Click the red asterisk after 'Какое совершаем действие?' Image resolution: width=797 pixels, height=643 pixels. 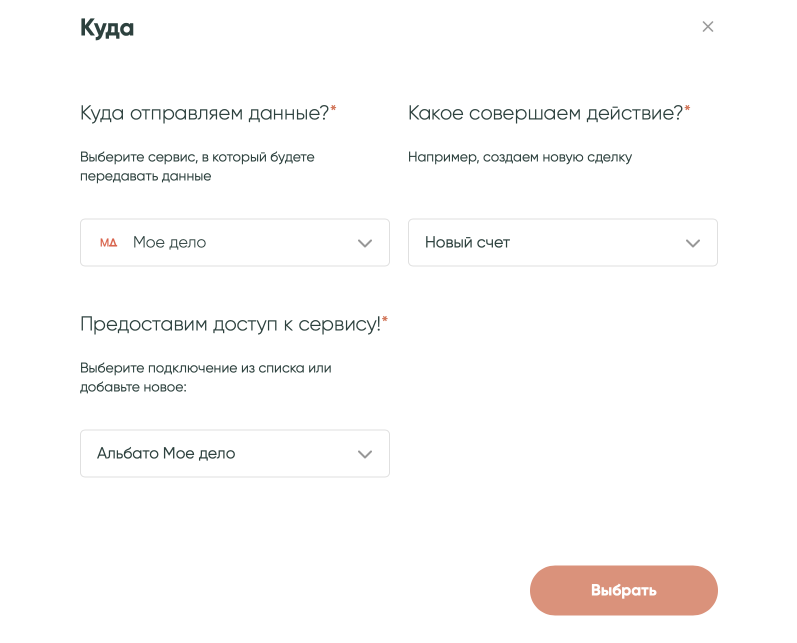pos(688,108)
